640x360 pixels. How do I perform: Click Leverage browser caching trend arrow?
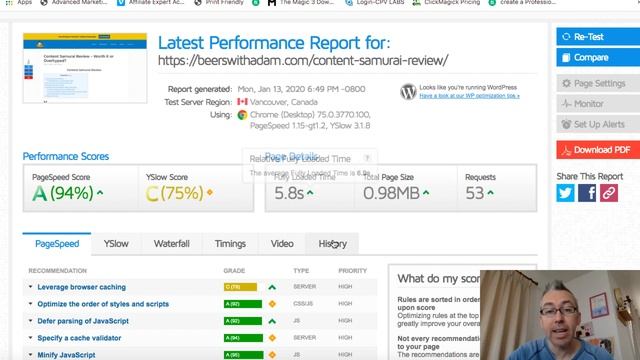tap(272, 287)
